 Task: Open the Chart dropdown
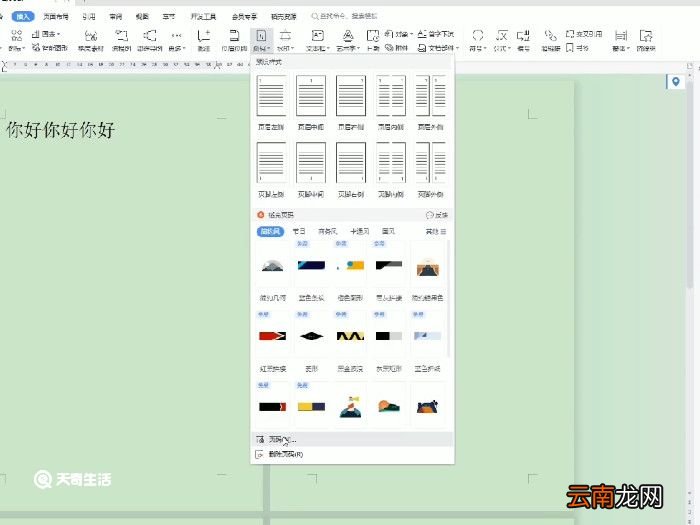[x=46, y=34]
